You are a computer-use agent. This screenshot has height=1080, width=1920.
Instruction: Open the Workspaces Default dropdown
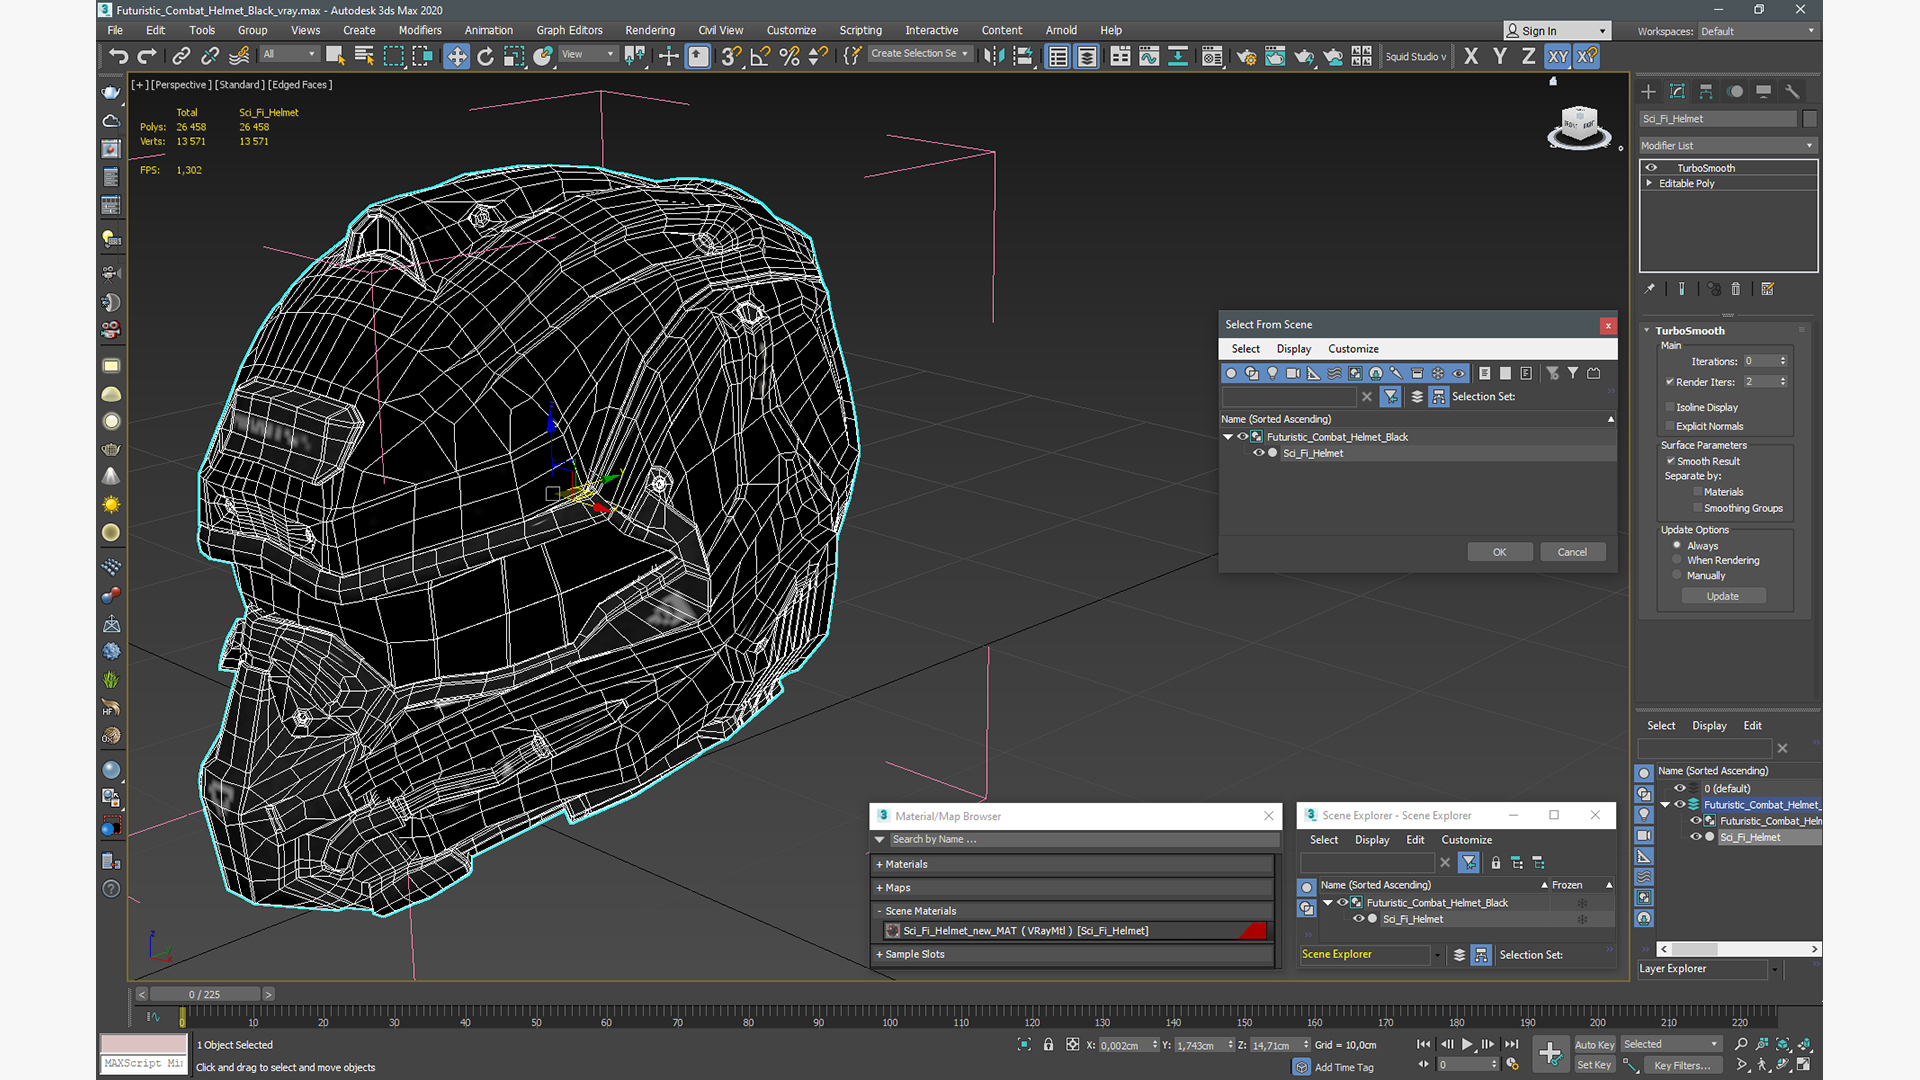tap(1757, 31)
